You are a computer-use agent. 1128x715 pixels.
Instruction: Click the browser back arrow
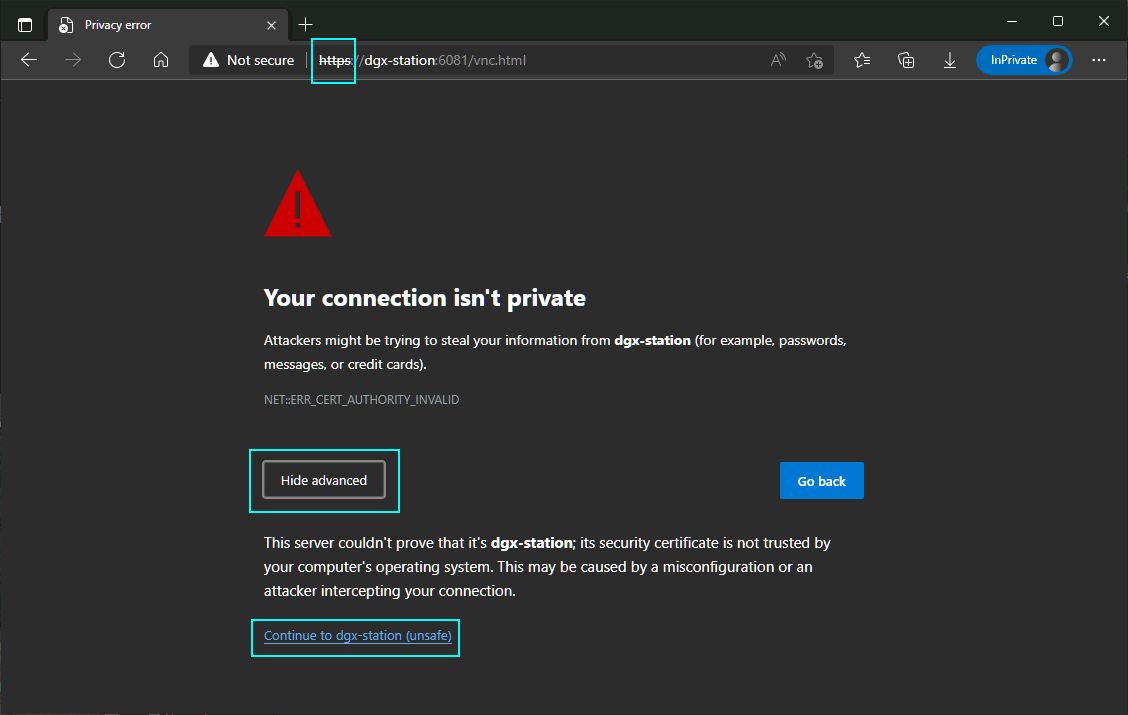click(29, 60)
